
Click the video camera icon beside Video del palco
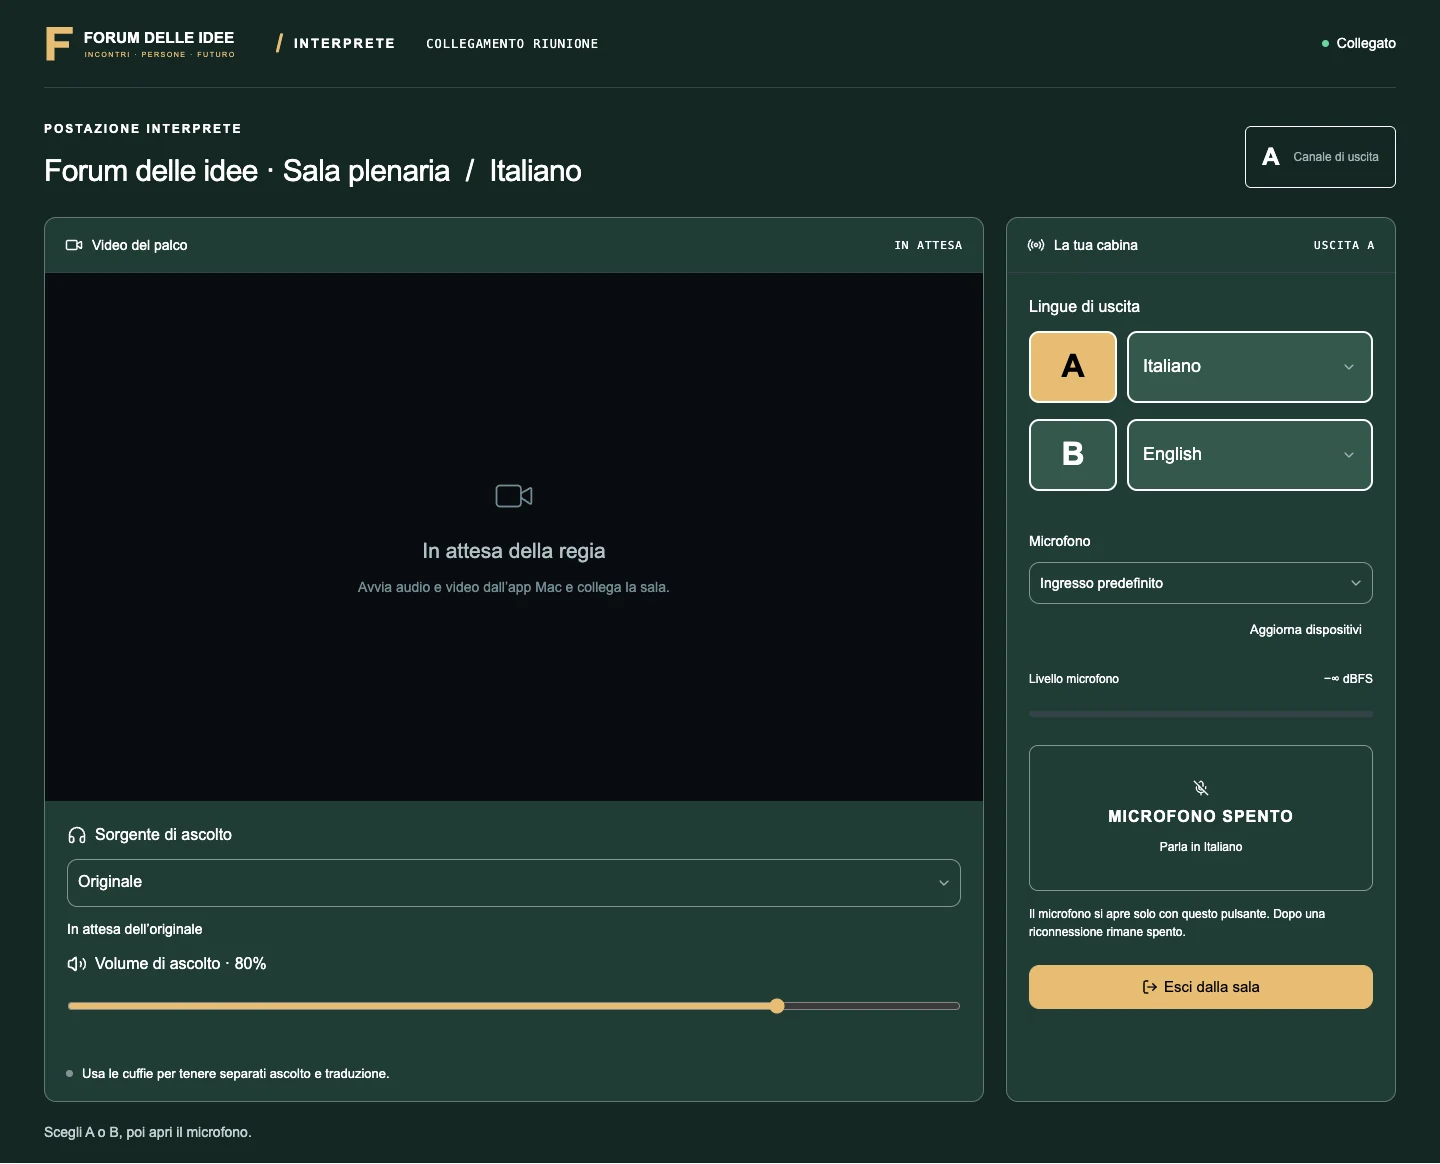(x=74, y=245)
